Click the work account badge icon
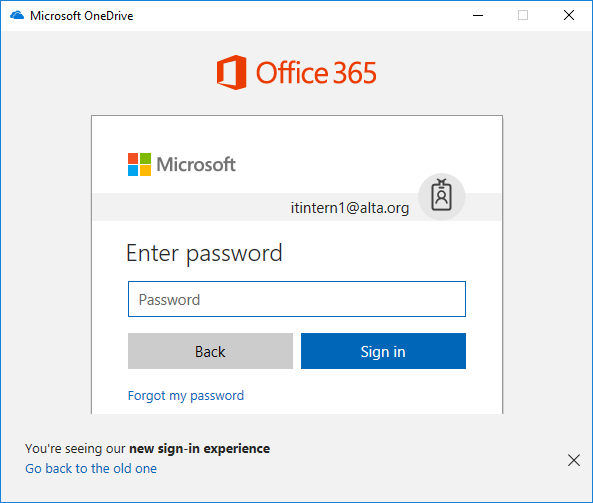Viewport: 593px width, 503px height. tap(441, 196)
